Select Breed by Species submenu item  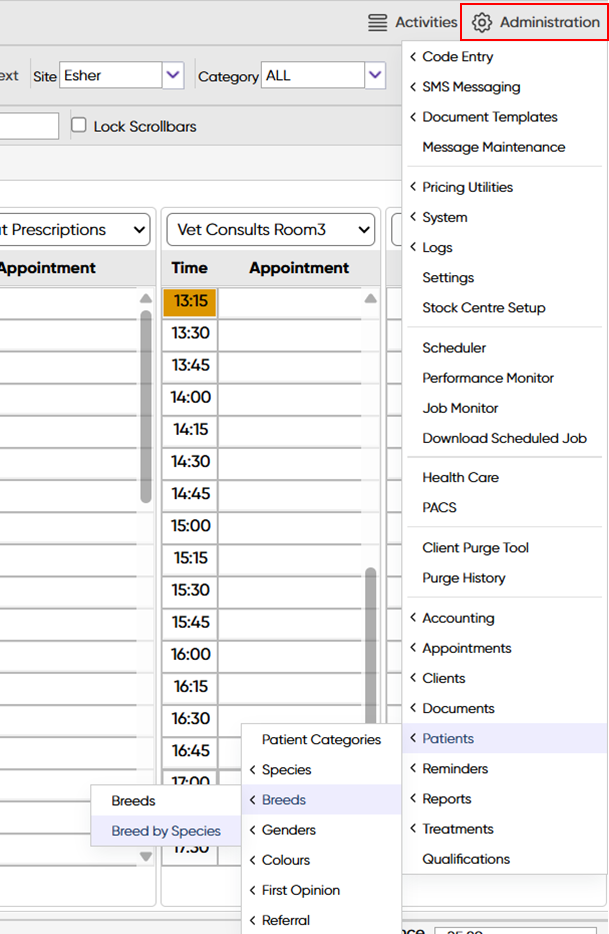pos(166,831)
